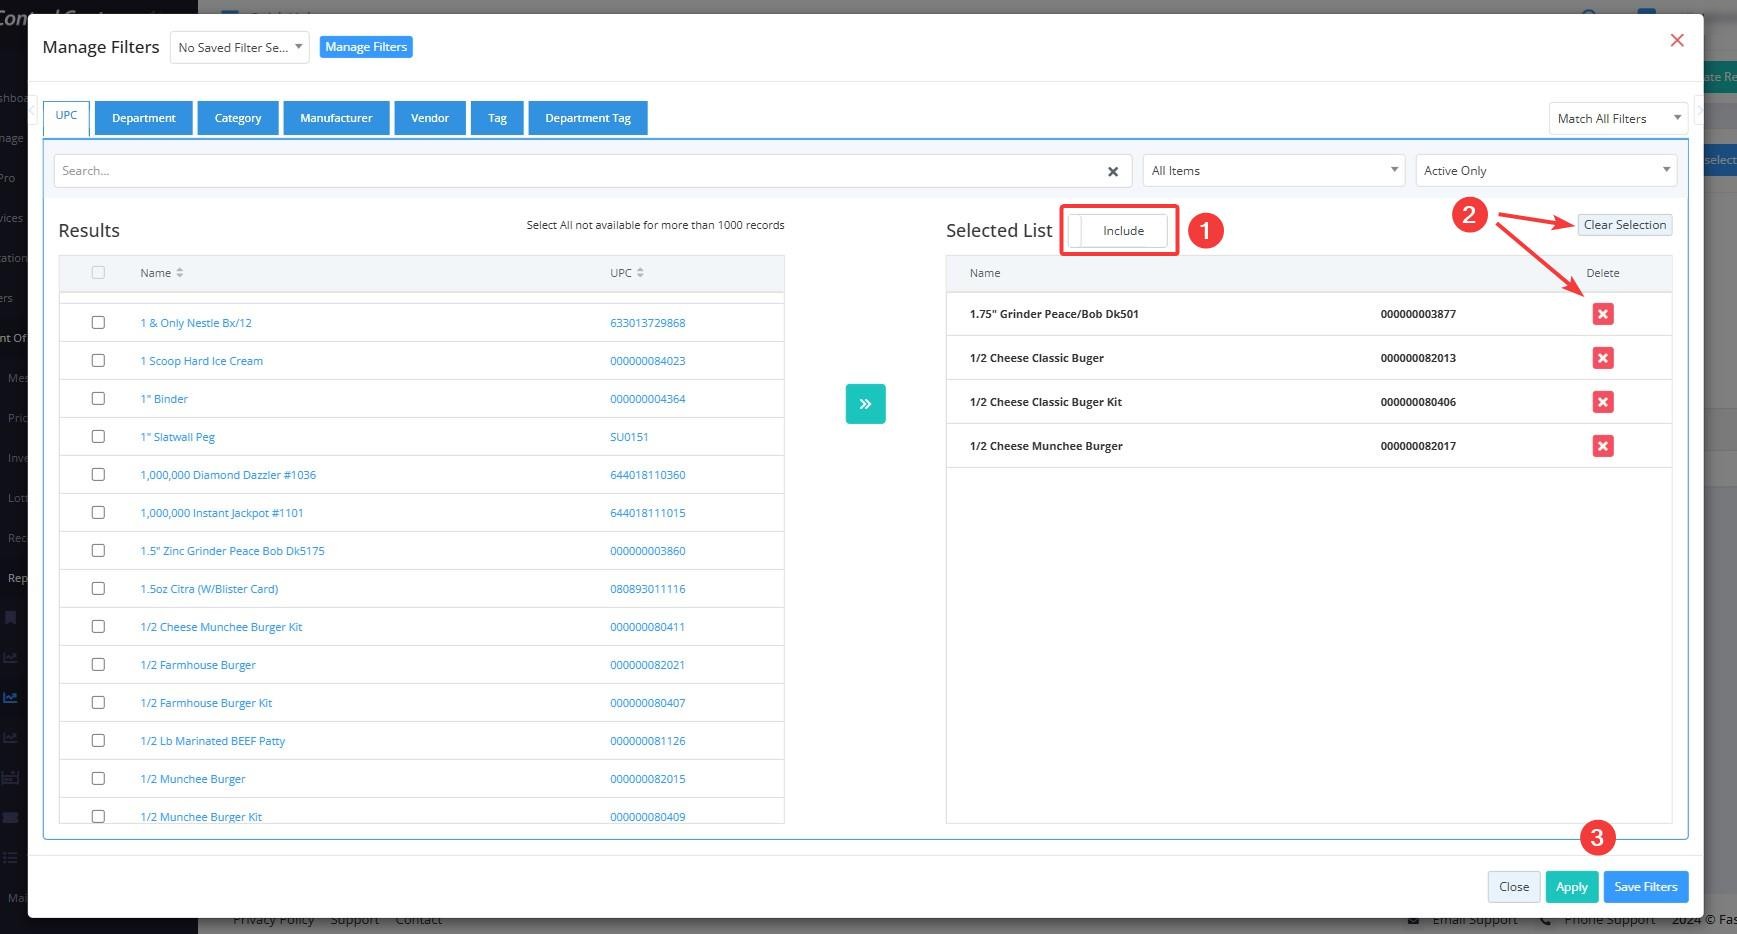1737x934 pixels.
Task: Click Save Filters button
Action: click(1646, 887)
